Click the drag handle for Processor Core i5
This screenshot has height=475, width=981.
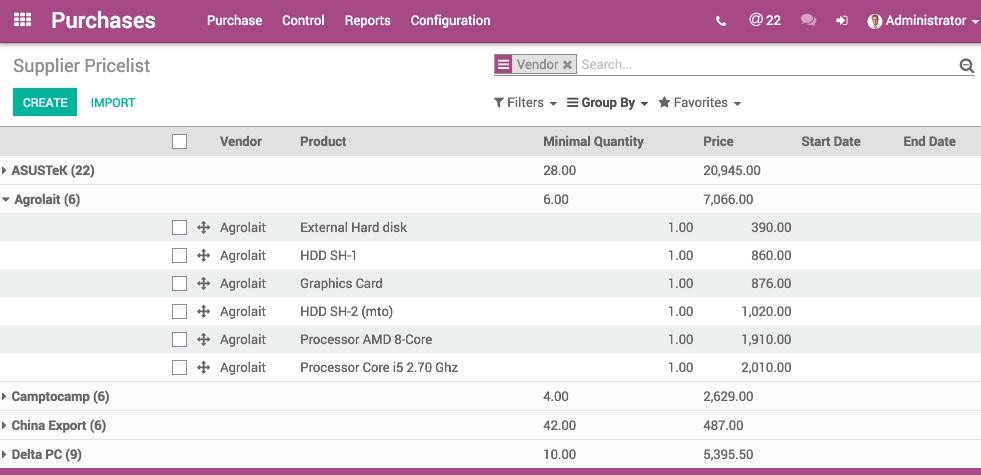click(x=203, y=368)
